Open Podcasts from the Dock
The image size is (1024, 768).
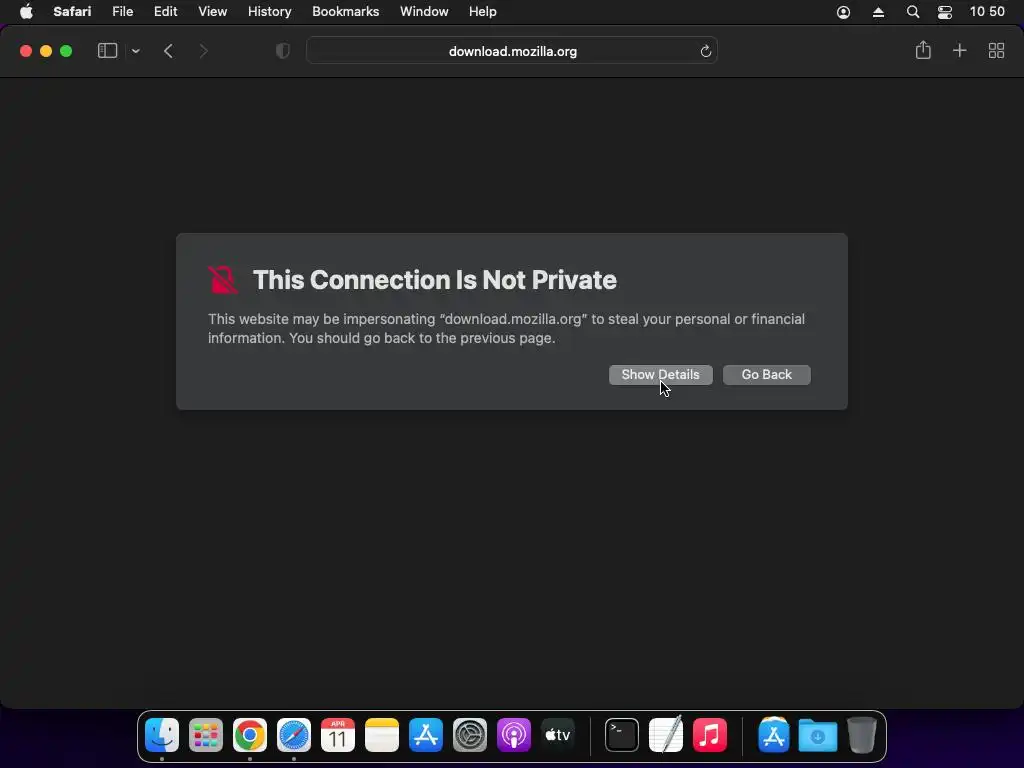pos(513,735)
